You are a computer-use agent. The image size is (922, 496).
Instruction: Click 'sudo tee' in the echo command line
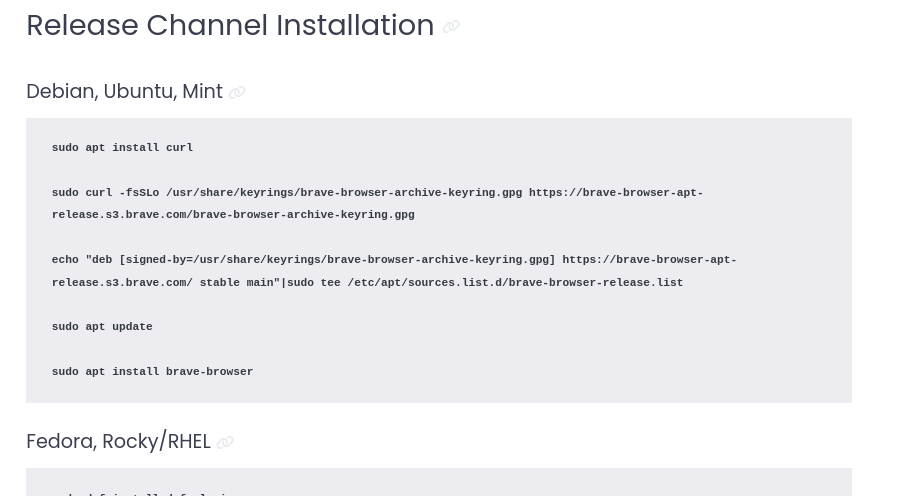coord(313,283)
